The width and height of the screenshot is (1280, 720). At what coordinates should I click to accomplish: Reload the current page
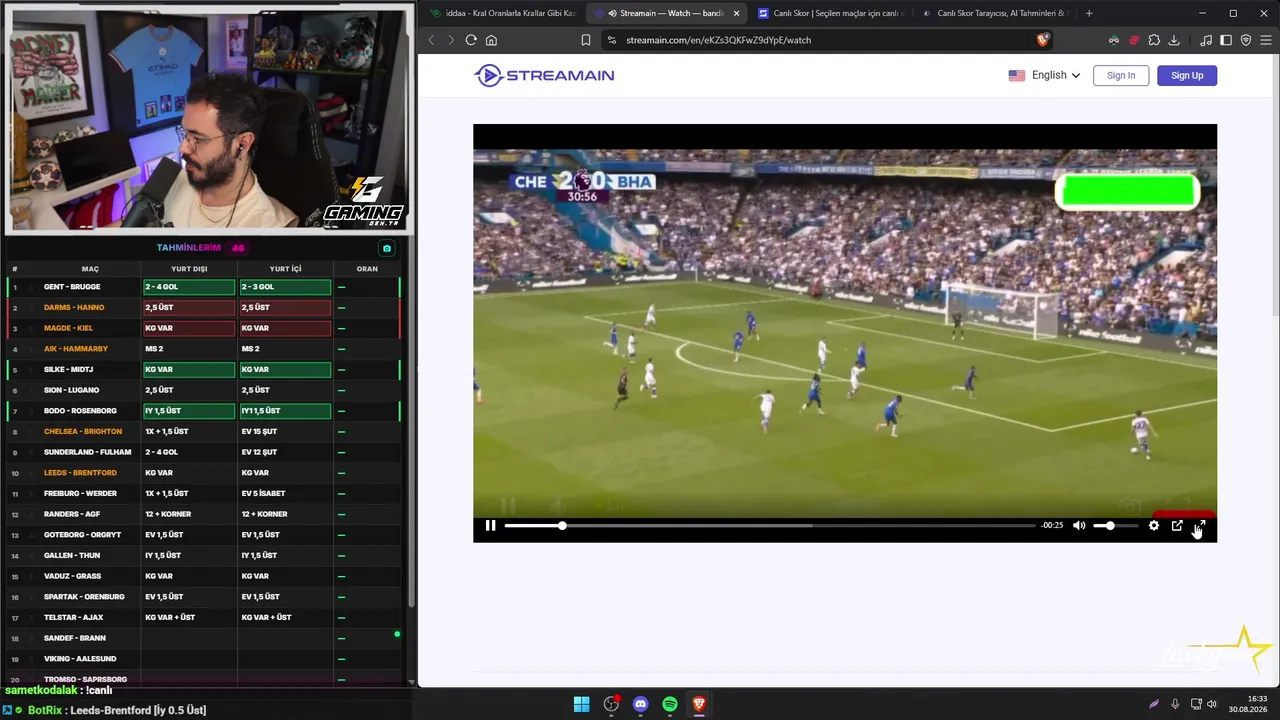(471, 40)
